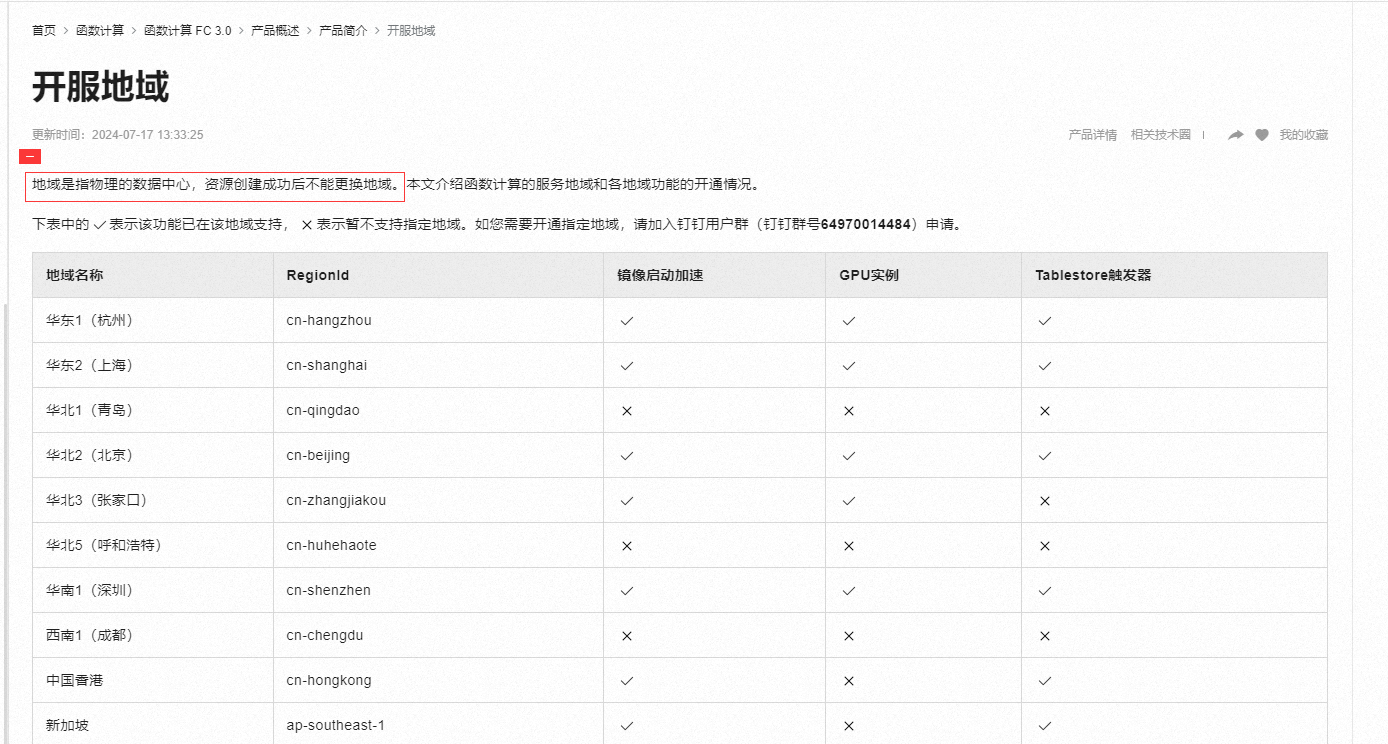Viewport: 1388px width, 744px height.
Task: Open 相关技术圈 link
Action: pos(1160,135)
